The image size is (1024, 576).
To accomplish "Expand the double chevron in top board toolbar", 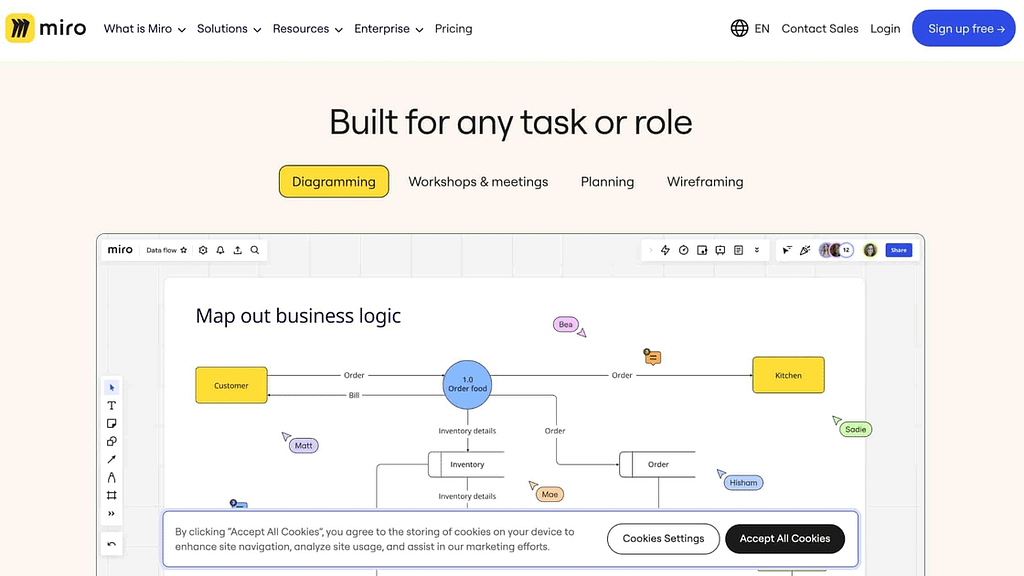I will click(x=757, y=250).
